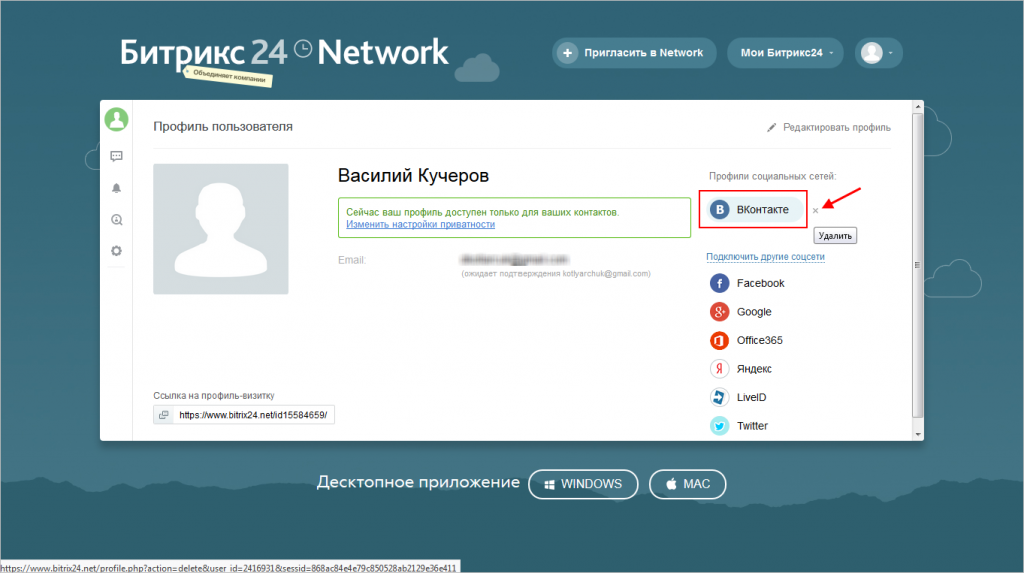Open the notifications bell icon

click(x=116, y=188)
